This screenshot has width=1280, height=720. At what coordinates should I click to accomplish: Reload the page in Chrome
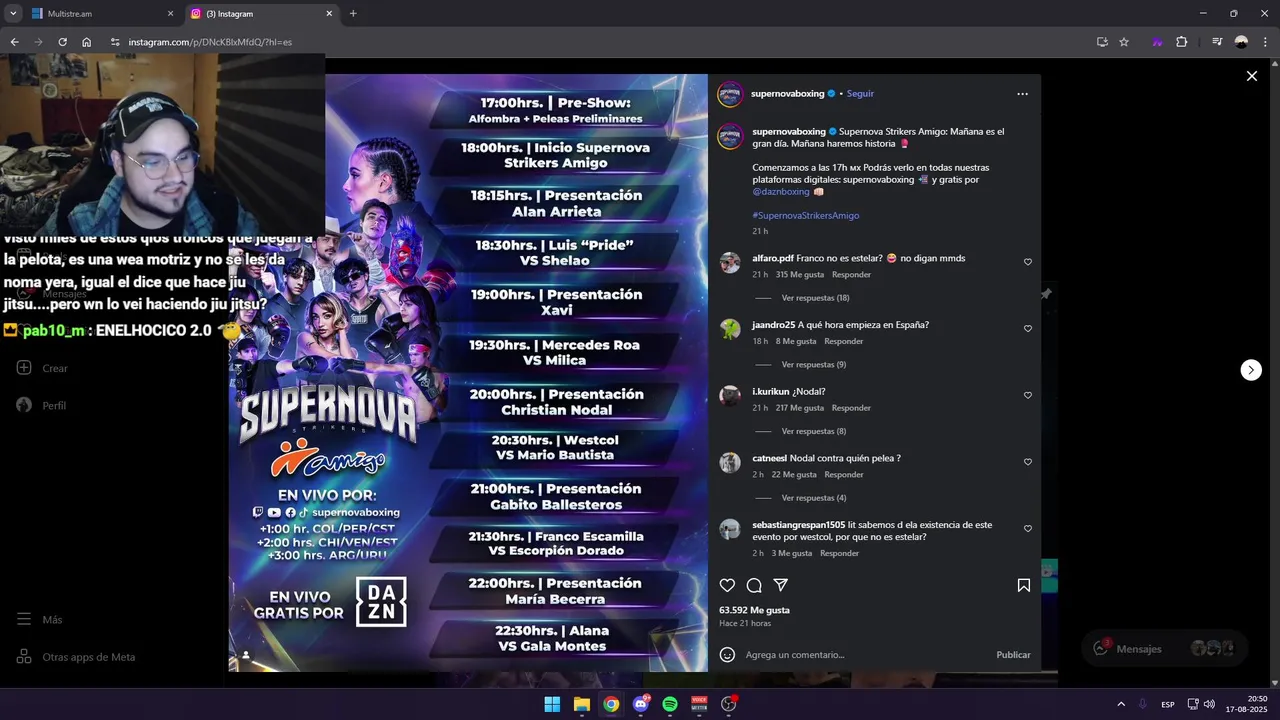pyautogui.click(x=62, y=42)
